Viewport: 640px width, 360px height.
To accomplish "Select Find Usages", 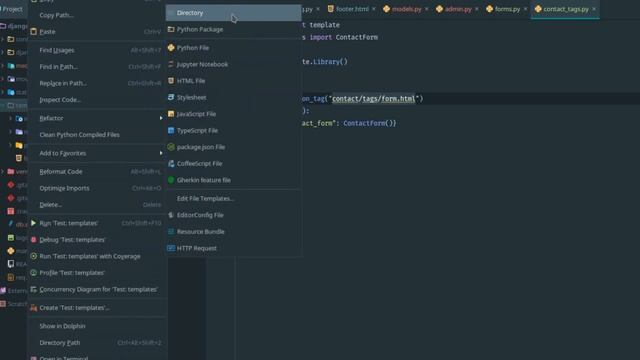I will [x=96, y=50].
